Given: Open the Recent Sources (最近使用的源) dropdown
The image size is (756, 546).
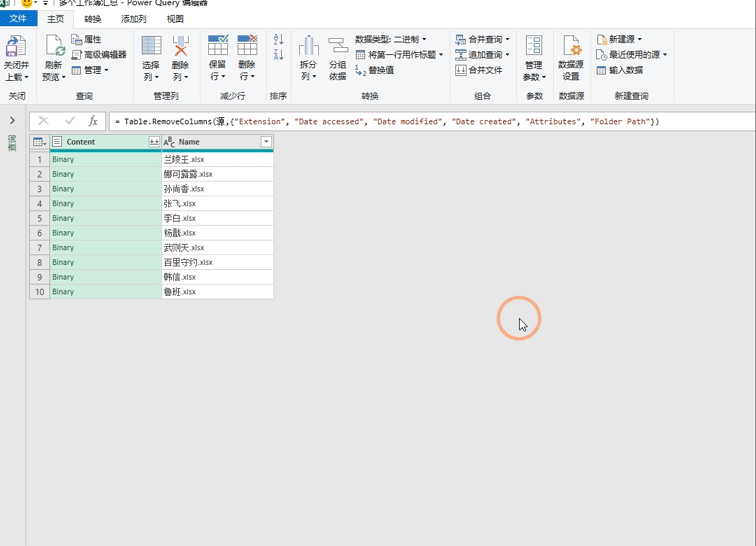Looking at the screenshot, I should point(632,55).
